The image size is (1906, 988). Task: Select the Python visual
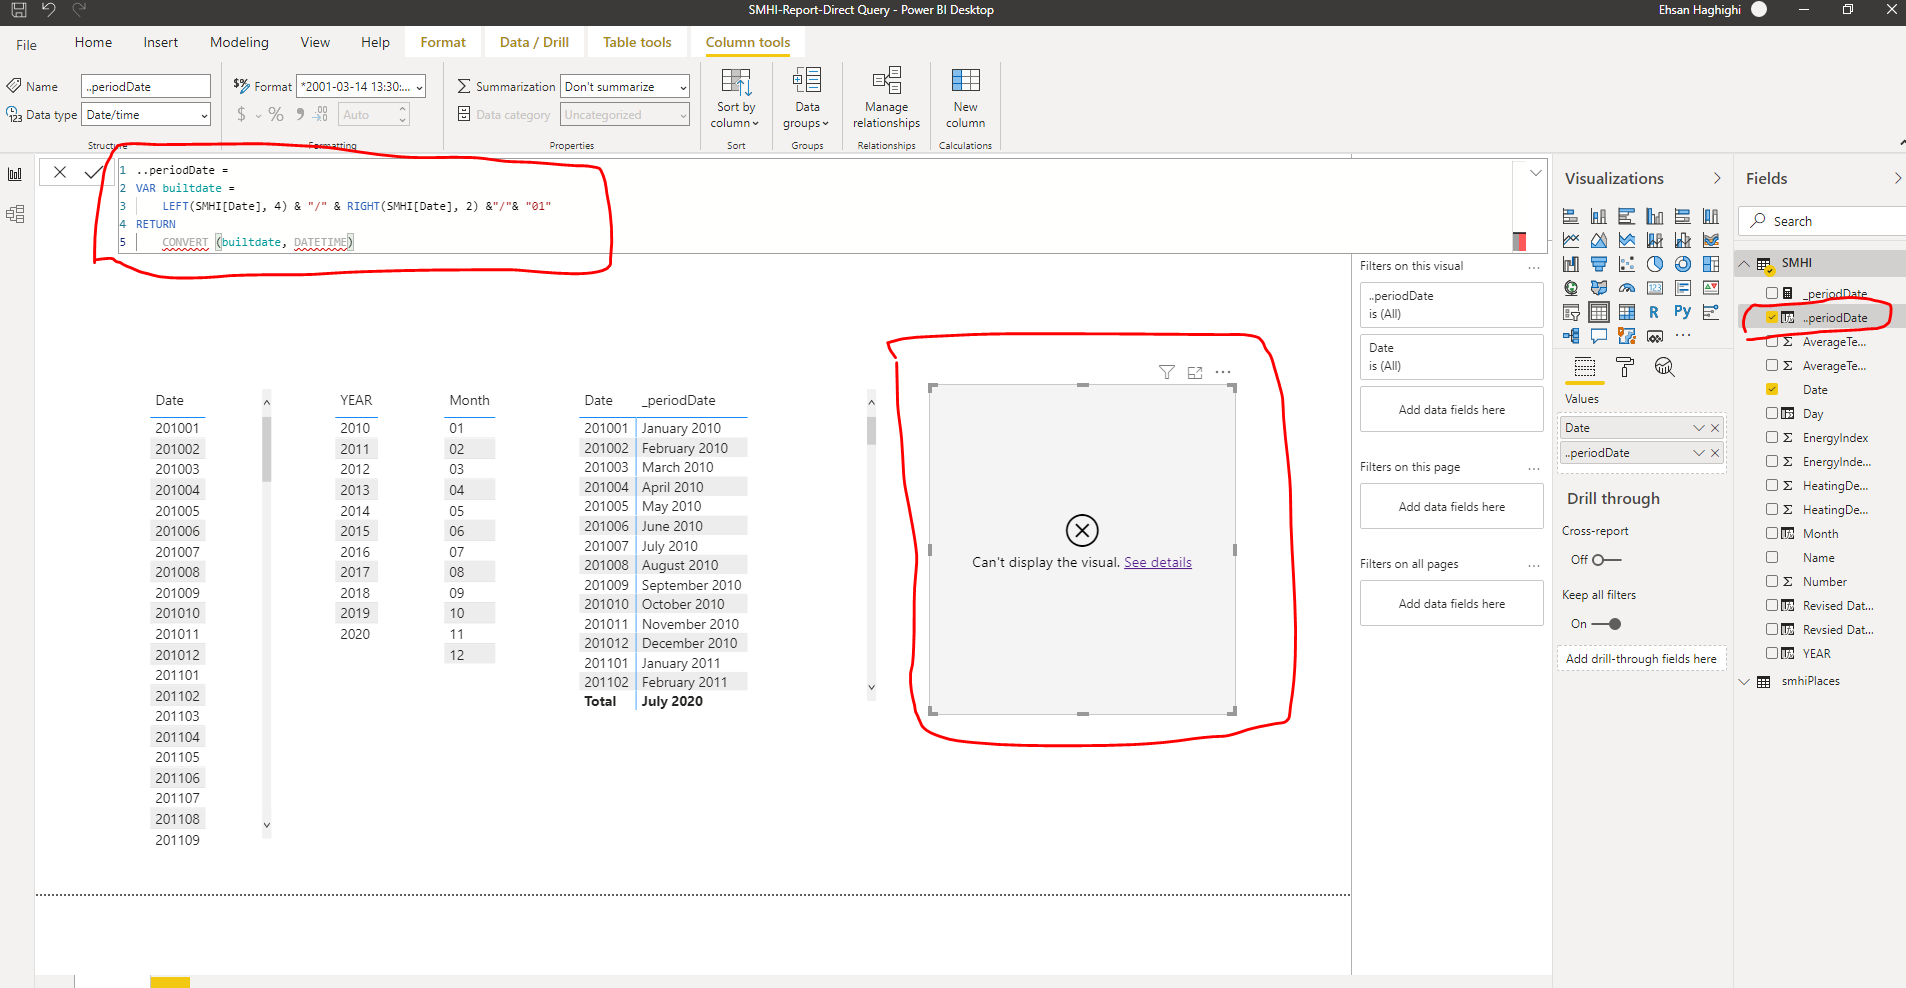[1683, 312]
